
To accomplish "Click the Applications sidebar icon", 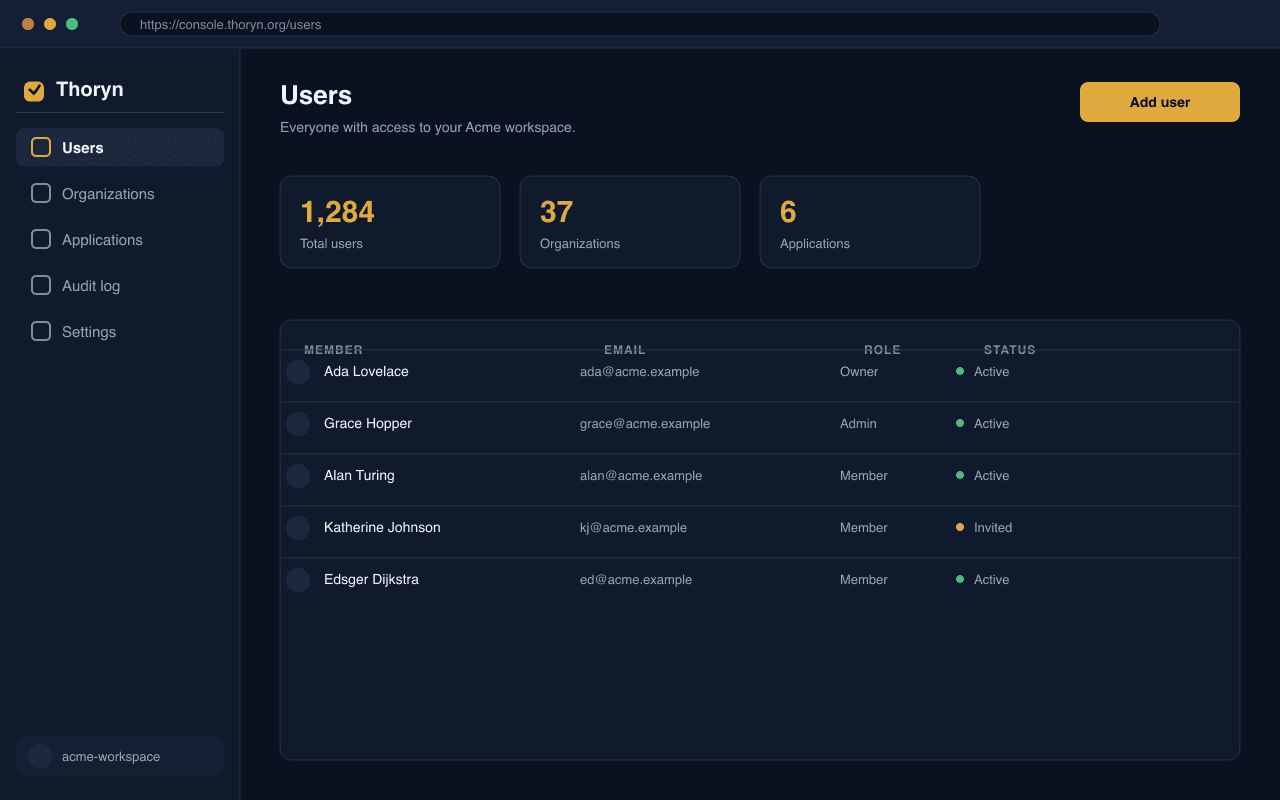I will [x=41, y=239].
